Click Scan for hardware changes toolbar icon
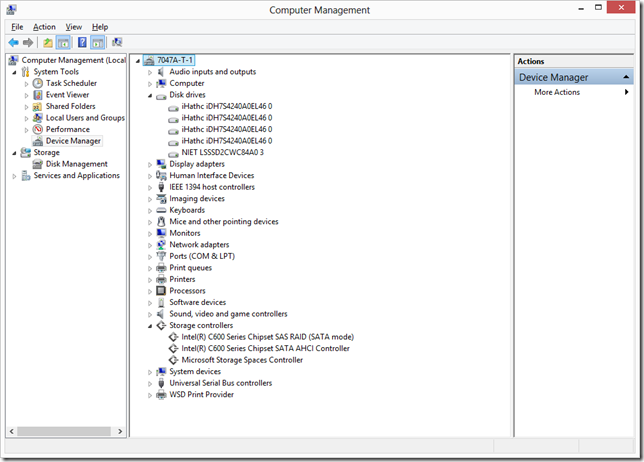Viewport: 644px width, 462px height. point(117,42)
